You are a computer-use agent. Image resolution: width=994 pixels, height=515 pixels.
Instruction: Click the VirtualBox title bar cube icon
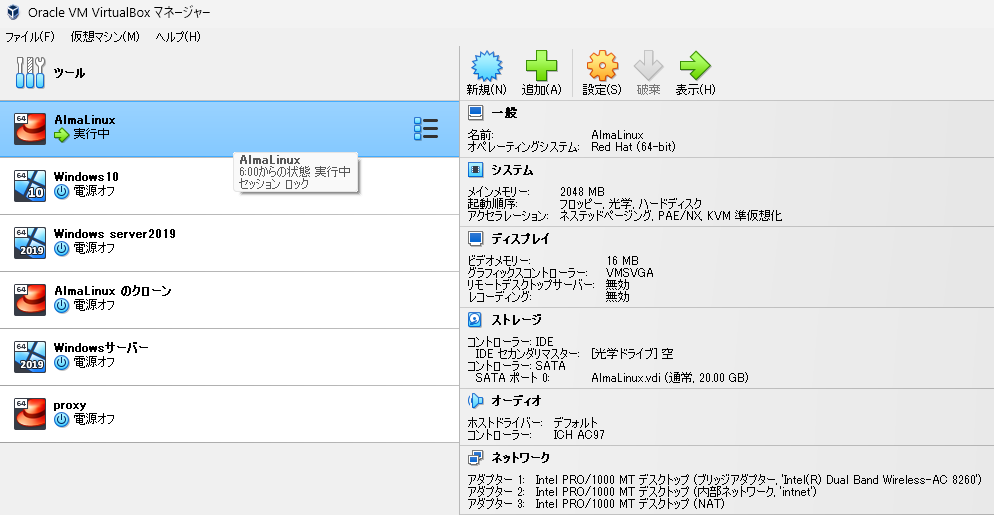pyautogui.click(x=13, y=12)
